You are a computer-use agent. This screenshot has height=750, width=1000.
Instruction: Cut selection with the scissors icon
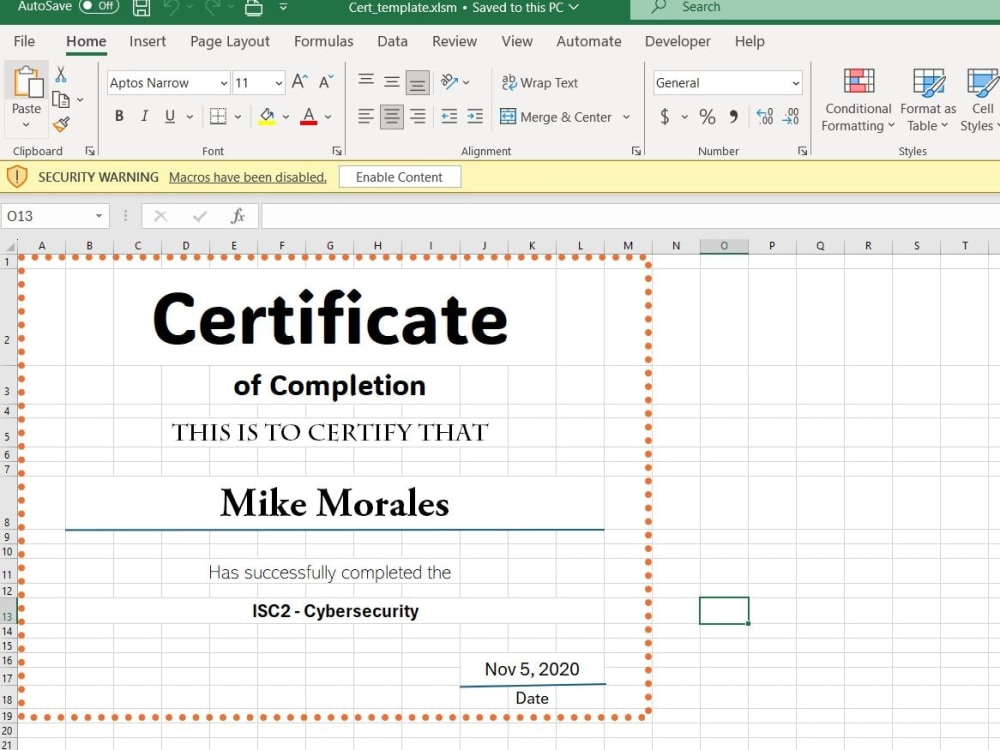coord(61,75)
